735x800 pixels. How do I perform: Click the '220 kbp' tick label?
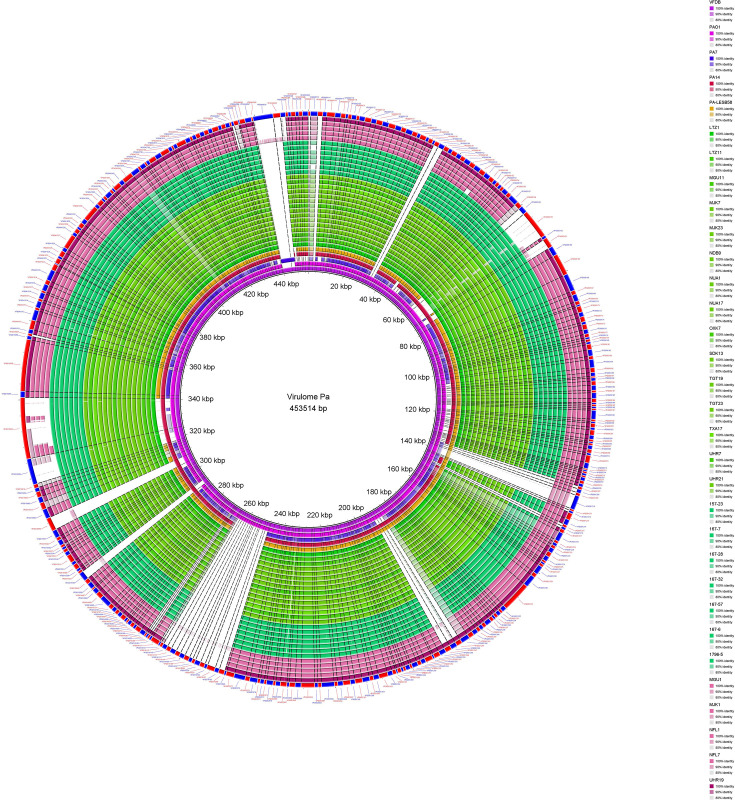pyautogui.click(x=319, y=515)
